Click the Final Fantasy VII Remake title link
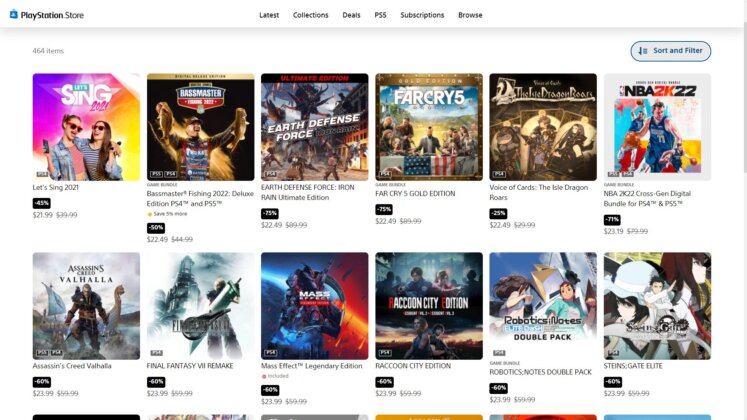The image size is (747, 420). 189,366
